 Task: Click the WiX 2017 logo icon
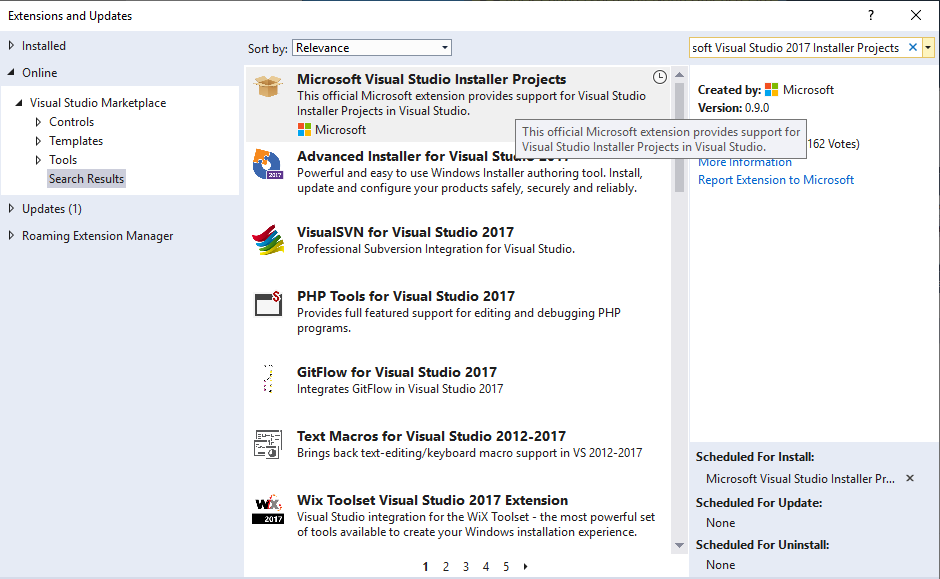pyautogui.click(x=268, y=509)
